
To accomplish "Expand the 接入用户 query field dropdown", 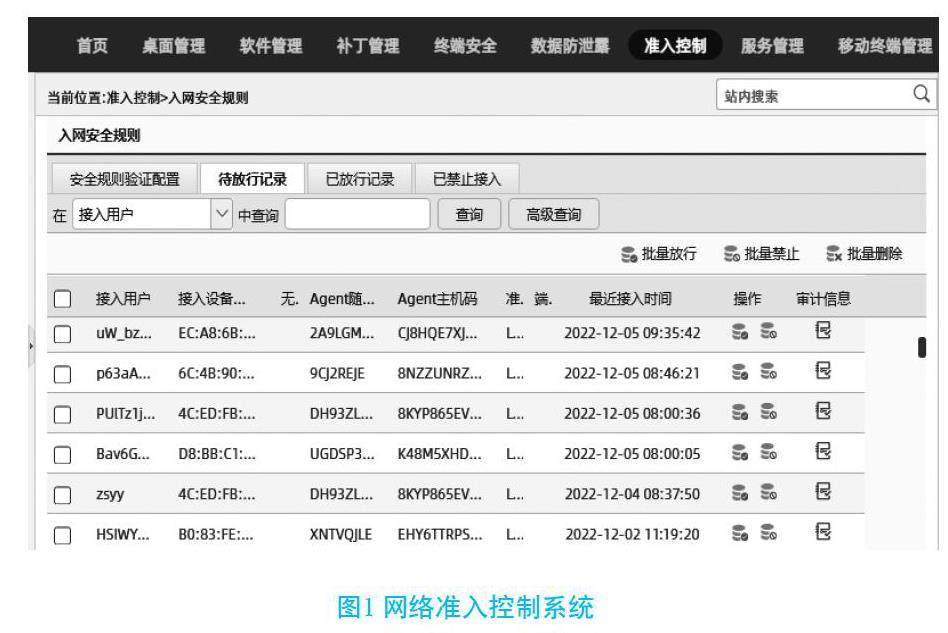I will point(222,214).
